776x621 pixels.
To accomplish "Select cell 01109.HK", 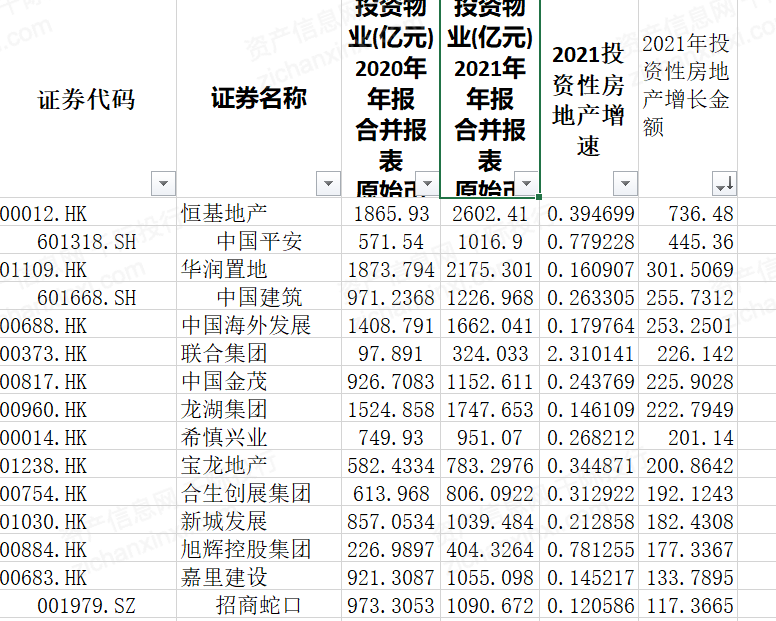I will [88, 270].
